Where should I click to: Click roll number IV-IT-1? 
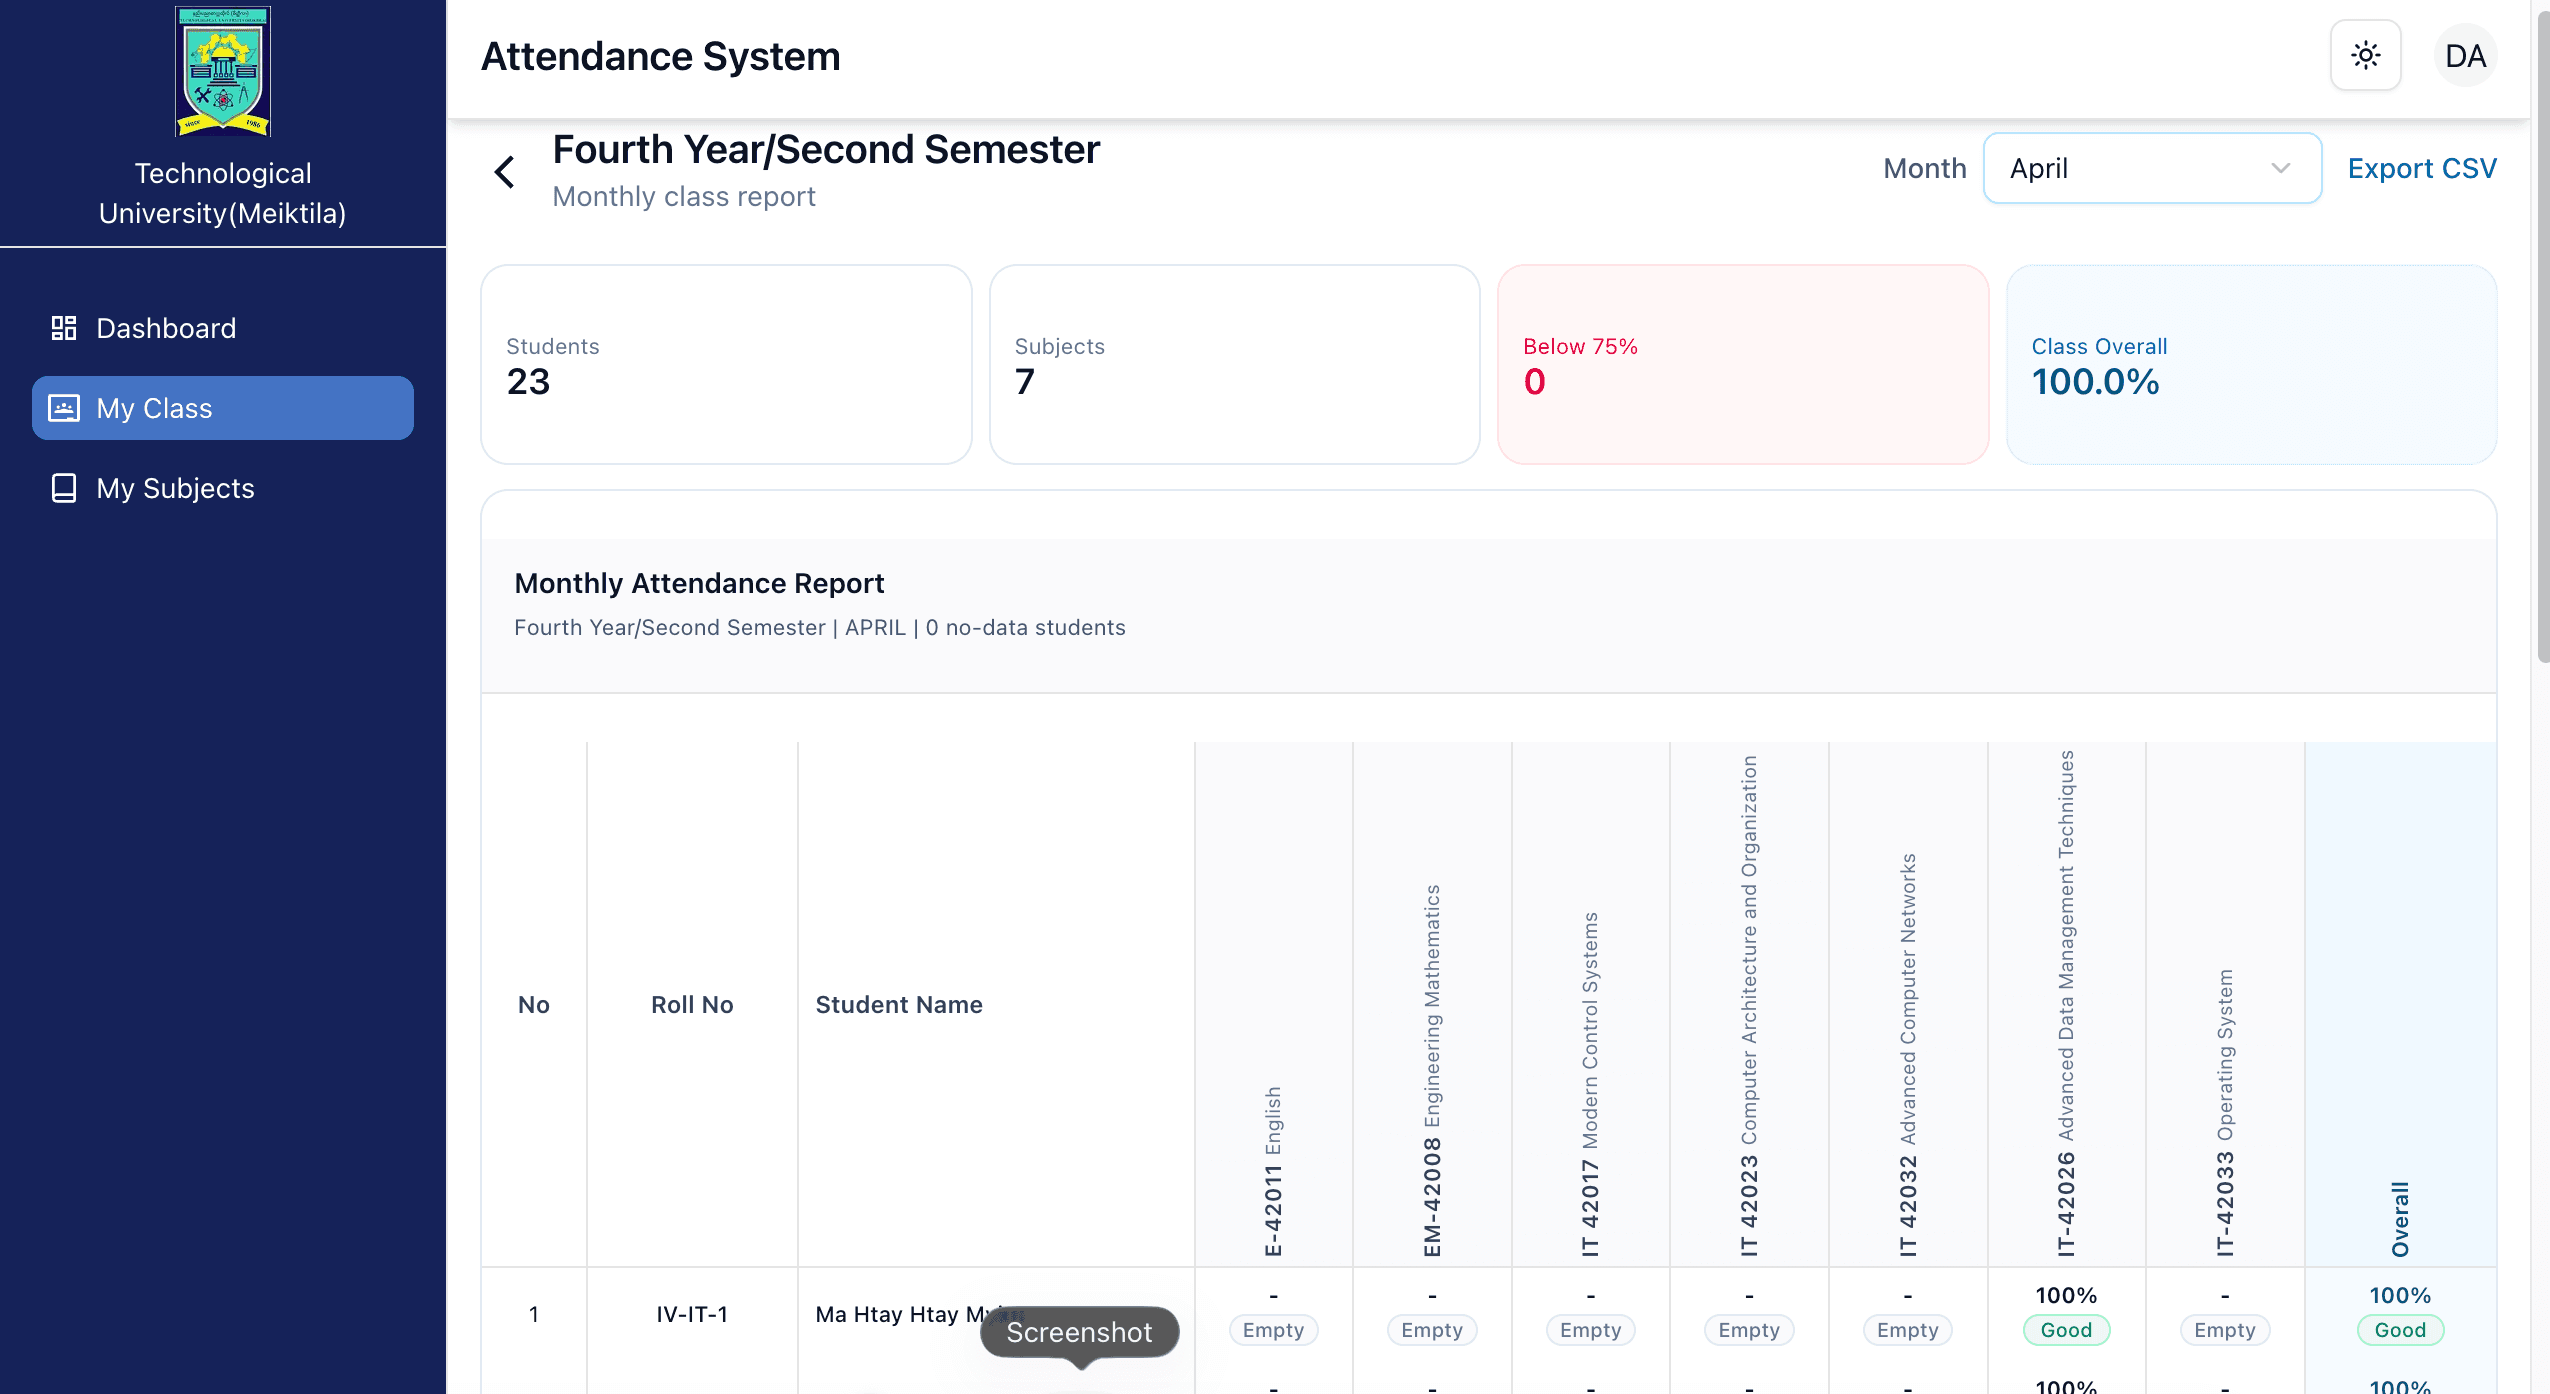[692, 1314]
